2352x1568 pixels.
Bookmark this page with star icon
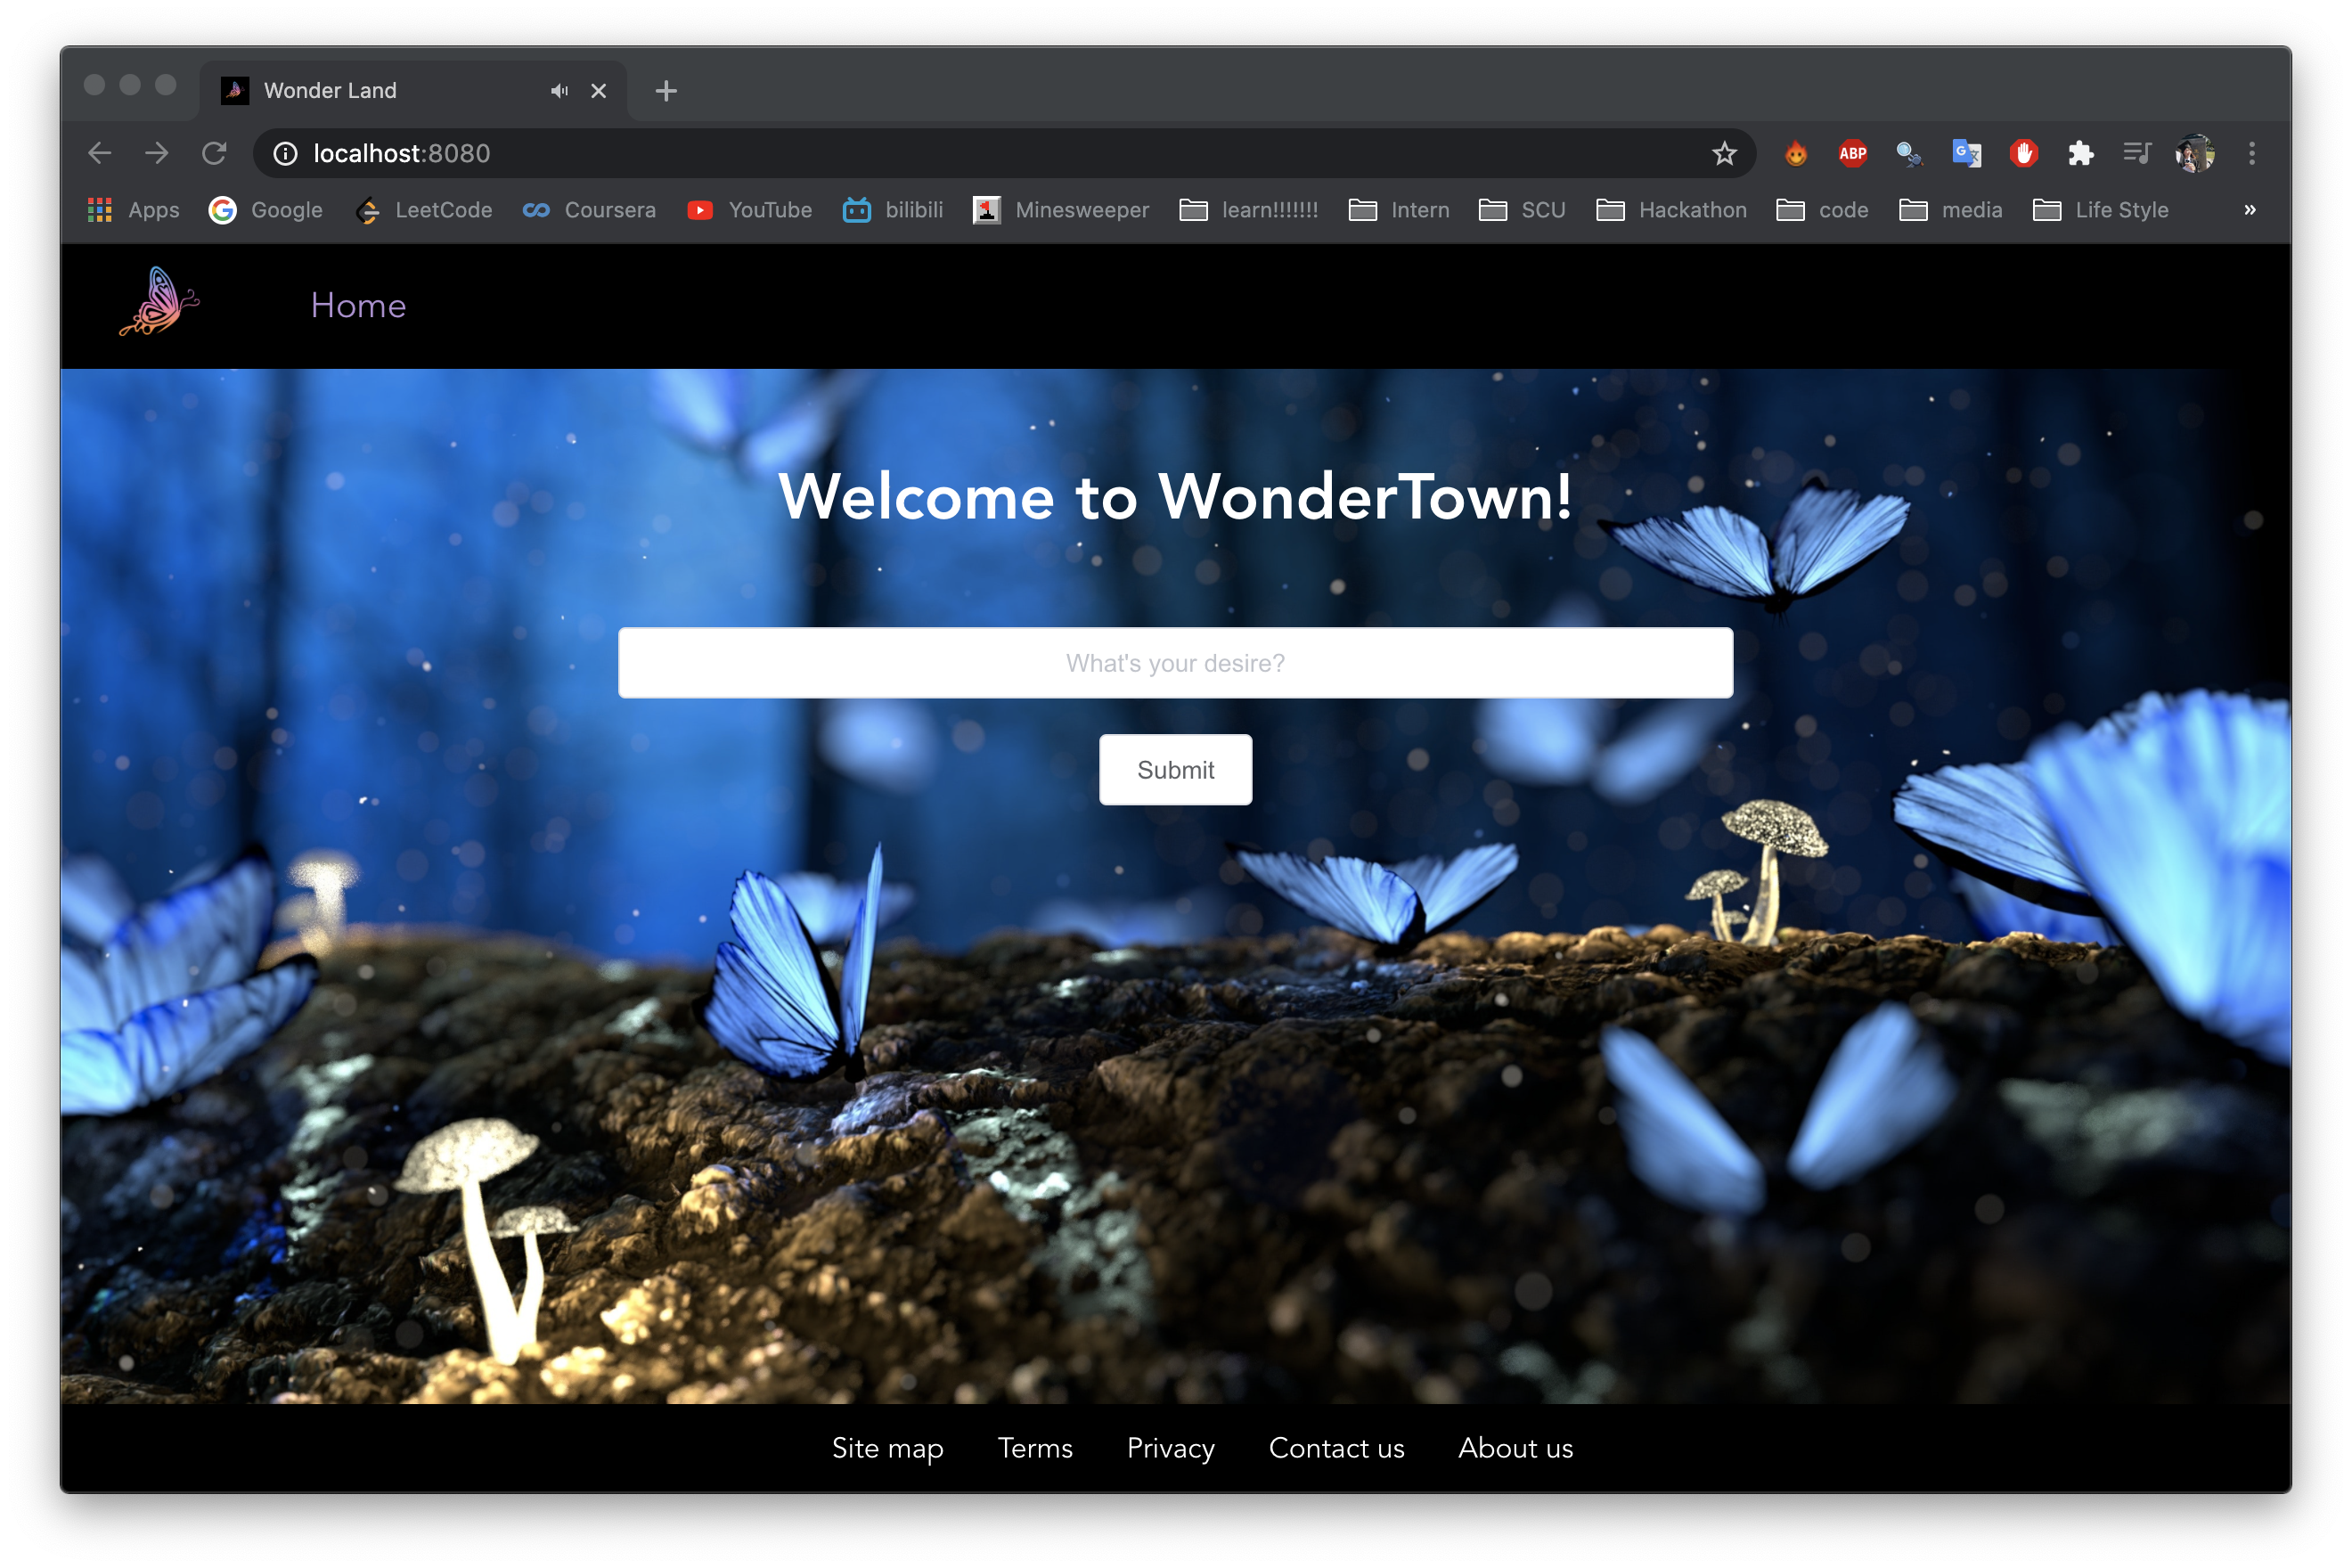click(1723, 153)
